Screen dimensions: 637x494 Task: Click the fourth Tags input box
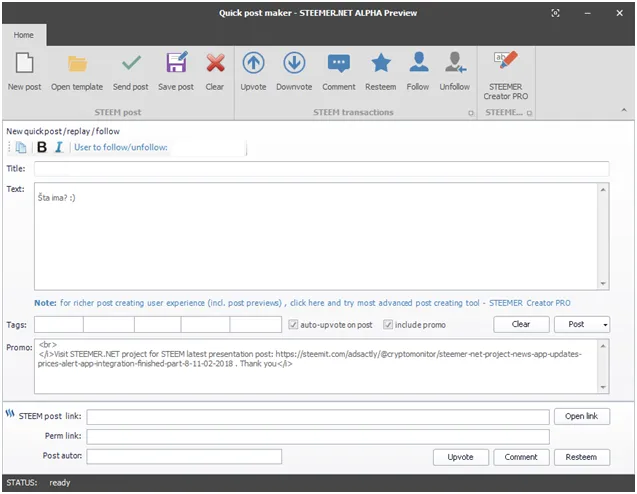coord(206,325)
